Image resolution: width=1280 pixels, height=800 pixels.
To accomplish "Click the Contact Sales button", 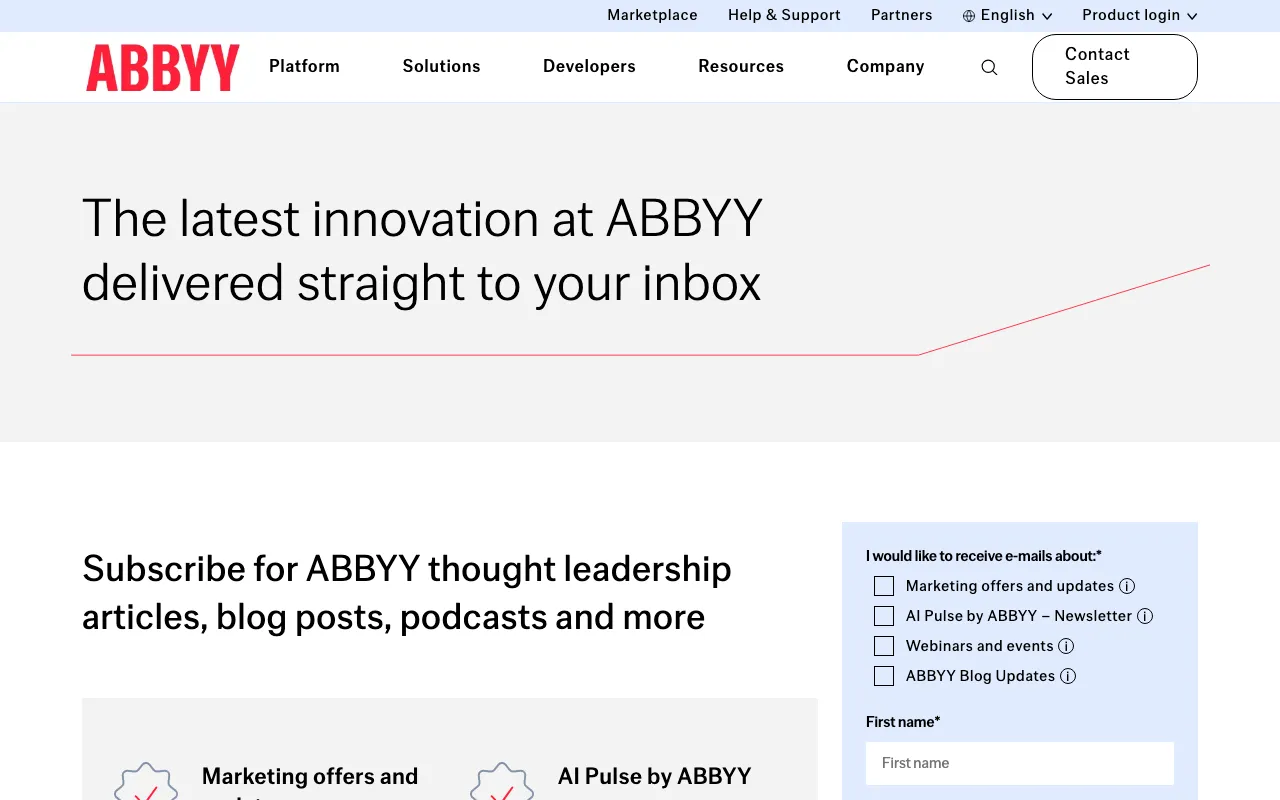I will click(1115, 67).
